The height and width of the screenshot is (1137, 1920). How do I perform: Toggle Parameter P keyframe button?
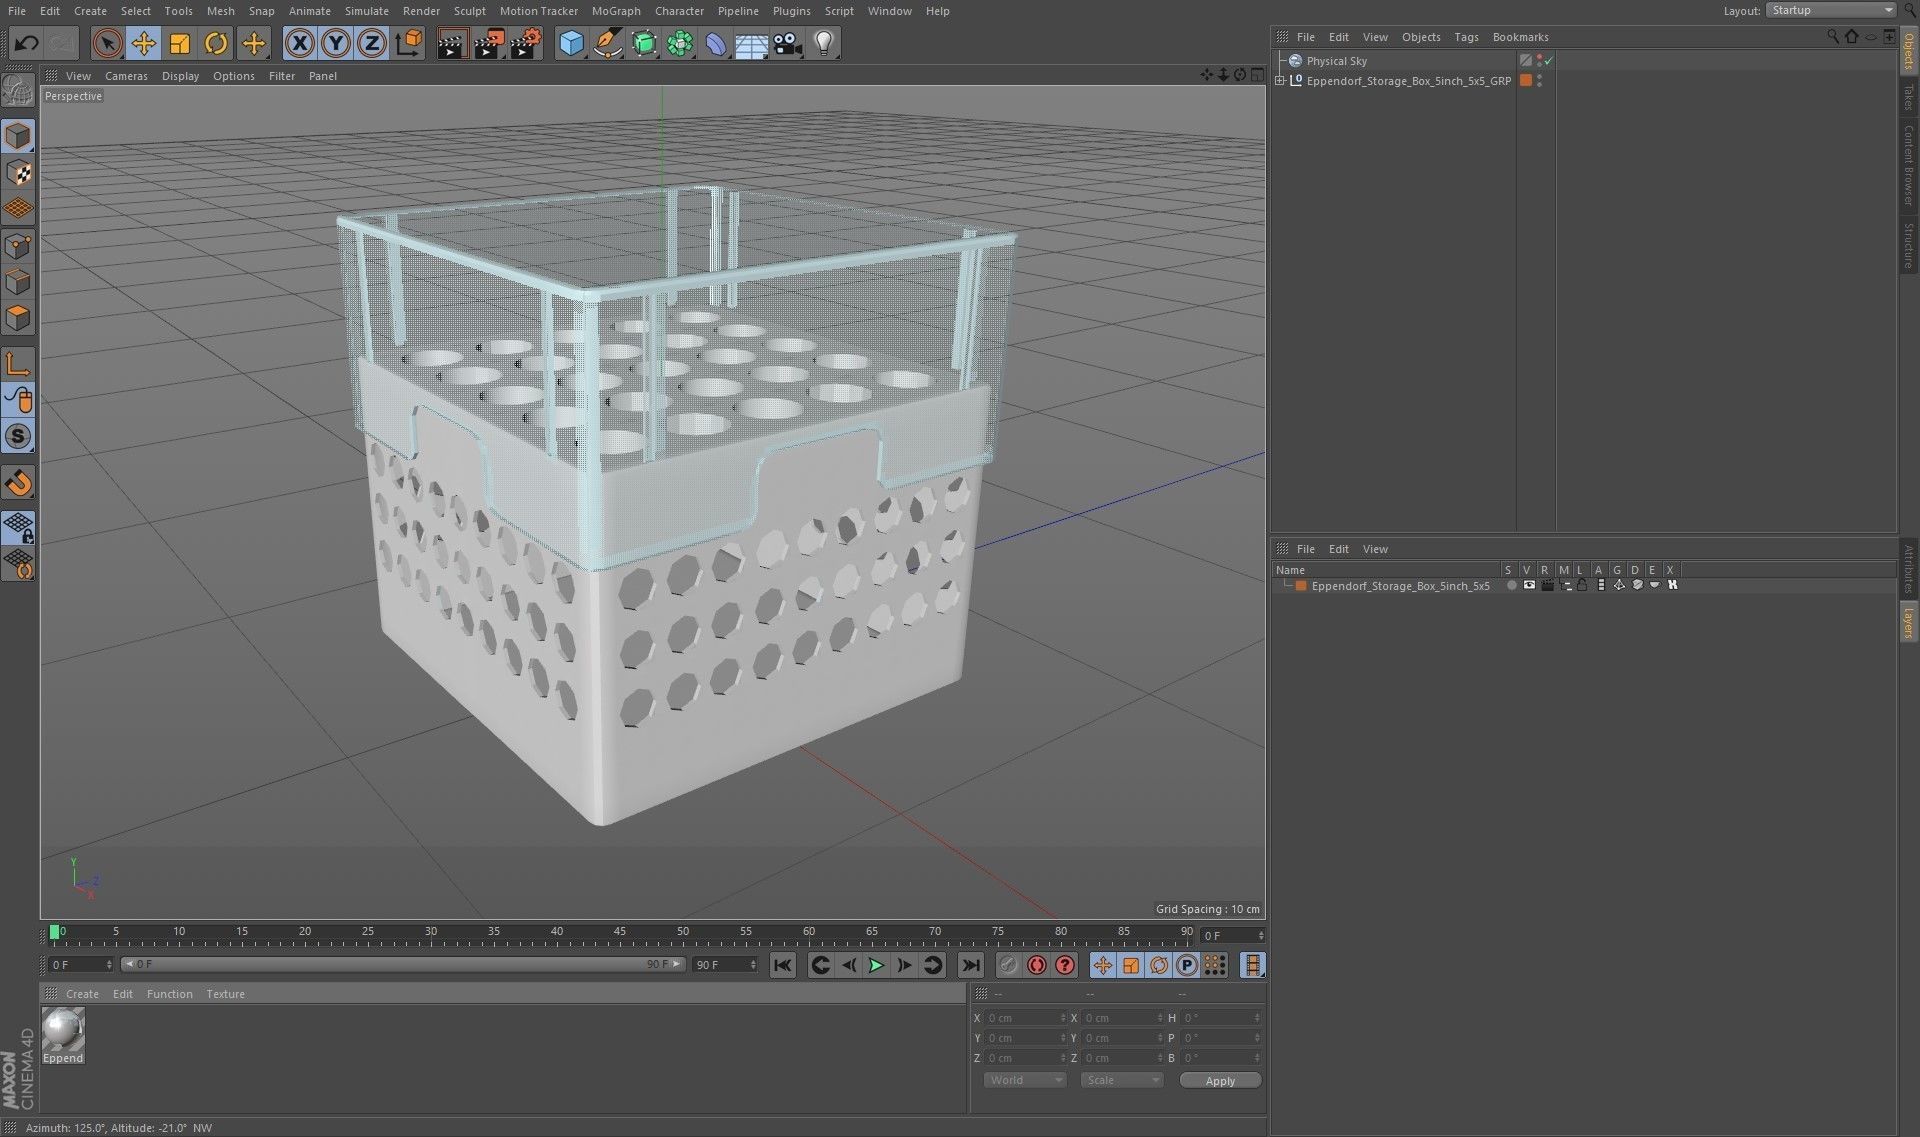click(x=1186, y=965)
